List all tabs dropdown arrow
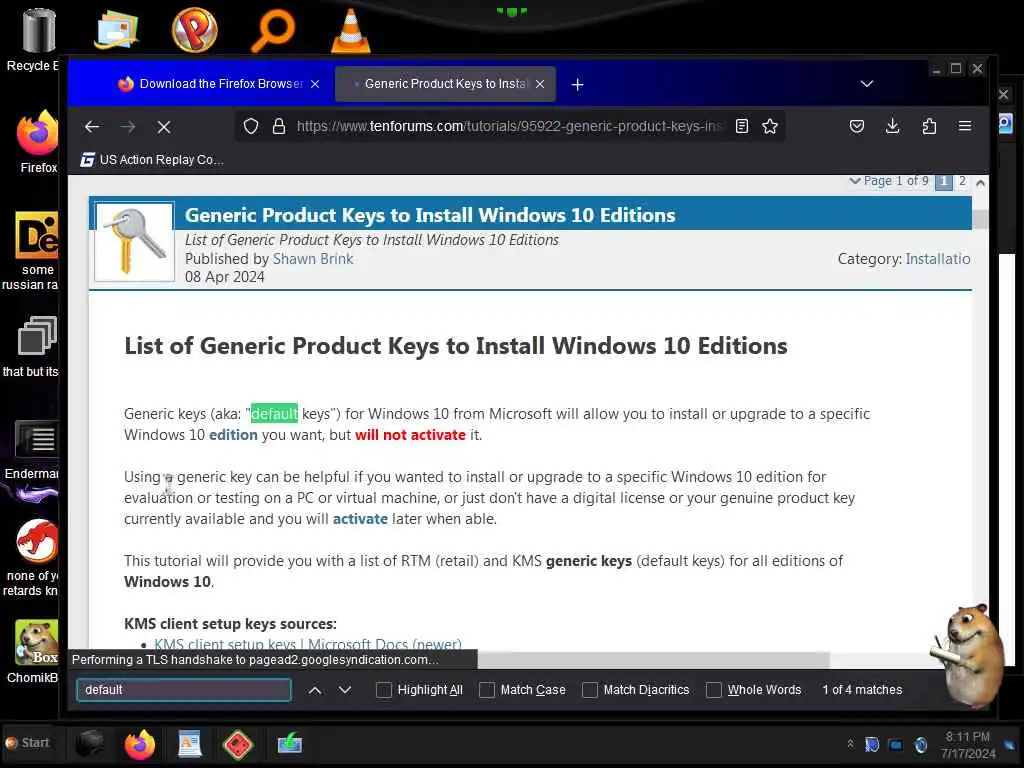This screenshot has height=768, width=1024. coord(867,84)
